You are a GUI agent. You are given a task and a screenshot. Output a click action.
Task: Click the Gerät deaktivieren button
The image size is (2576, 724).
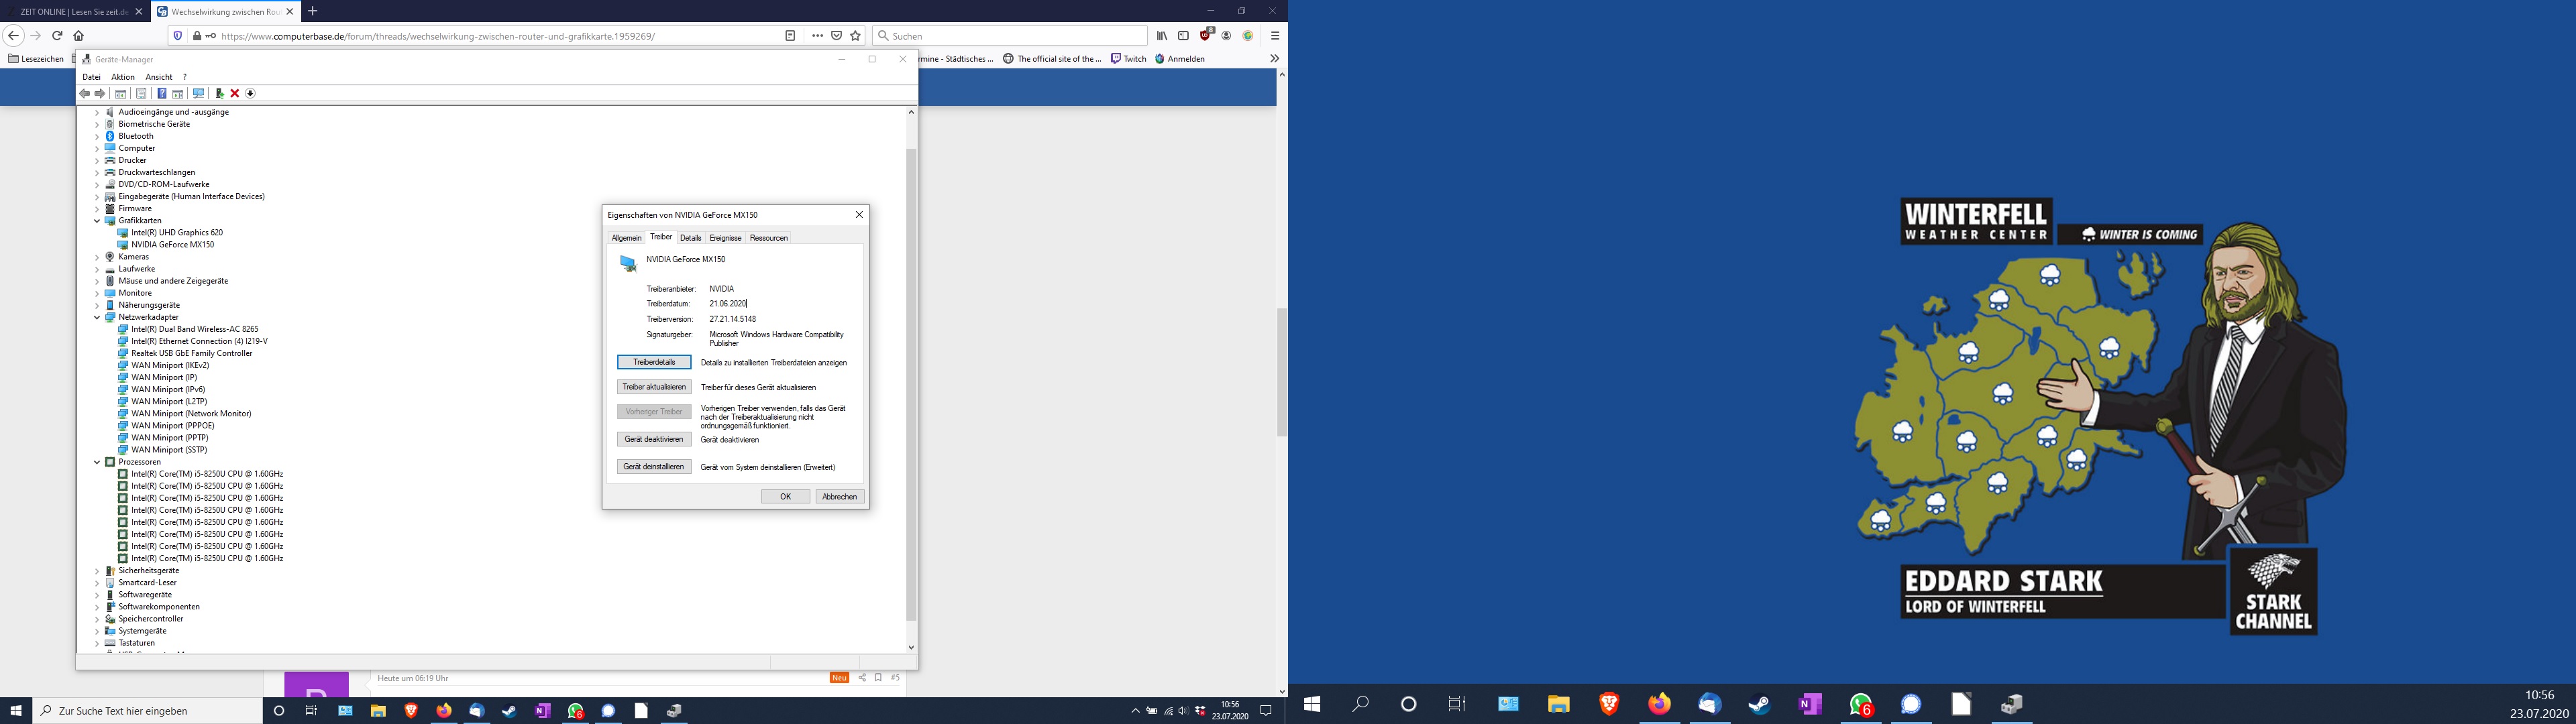coord(654,439)
